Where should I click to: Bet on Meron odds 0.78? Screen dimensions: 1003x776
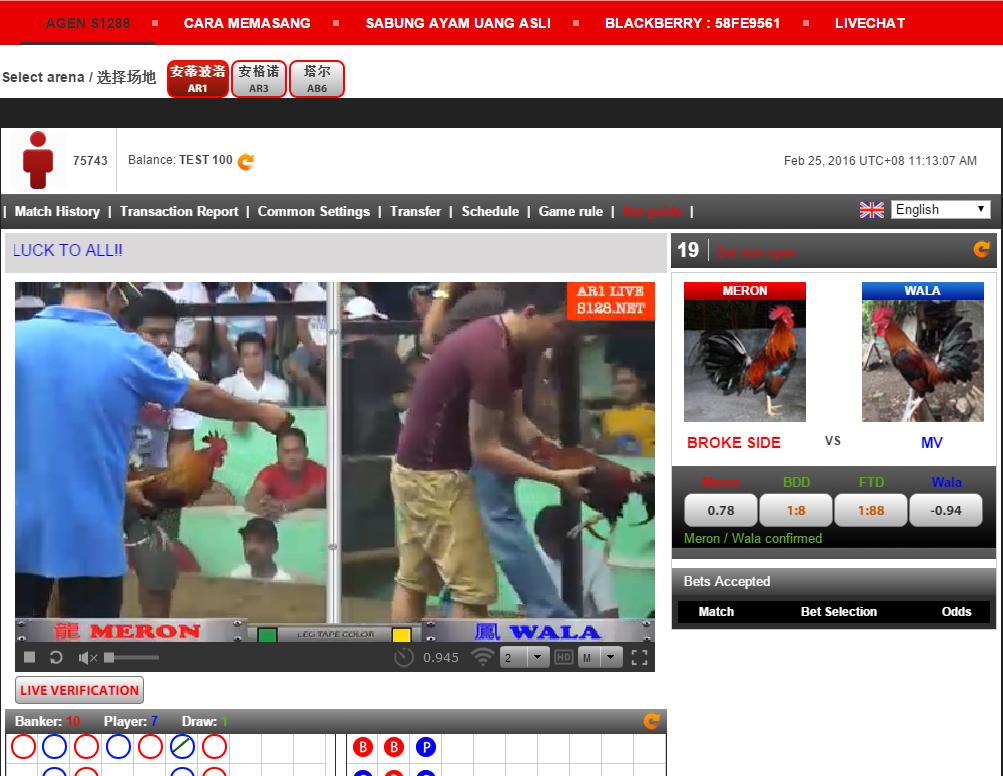click(720, 510)
